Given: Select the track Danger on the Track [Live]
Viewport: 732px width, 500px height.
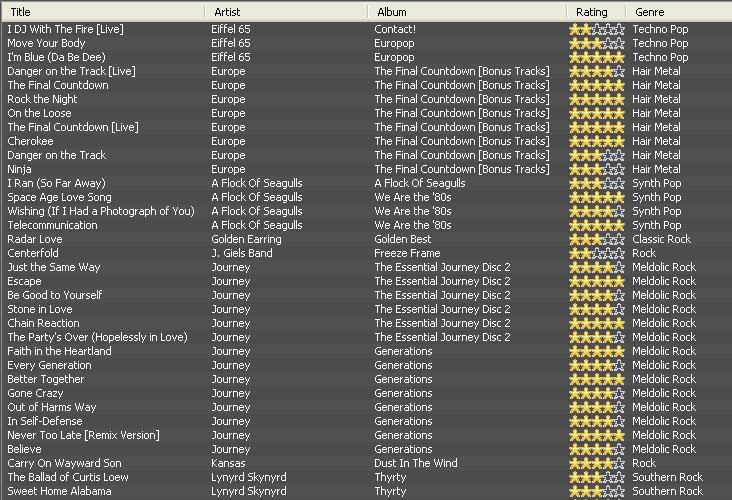Looking at the screenshot, I should [x=71, y=71].
